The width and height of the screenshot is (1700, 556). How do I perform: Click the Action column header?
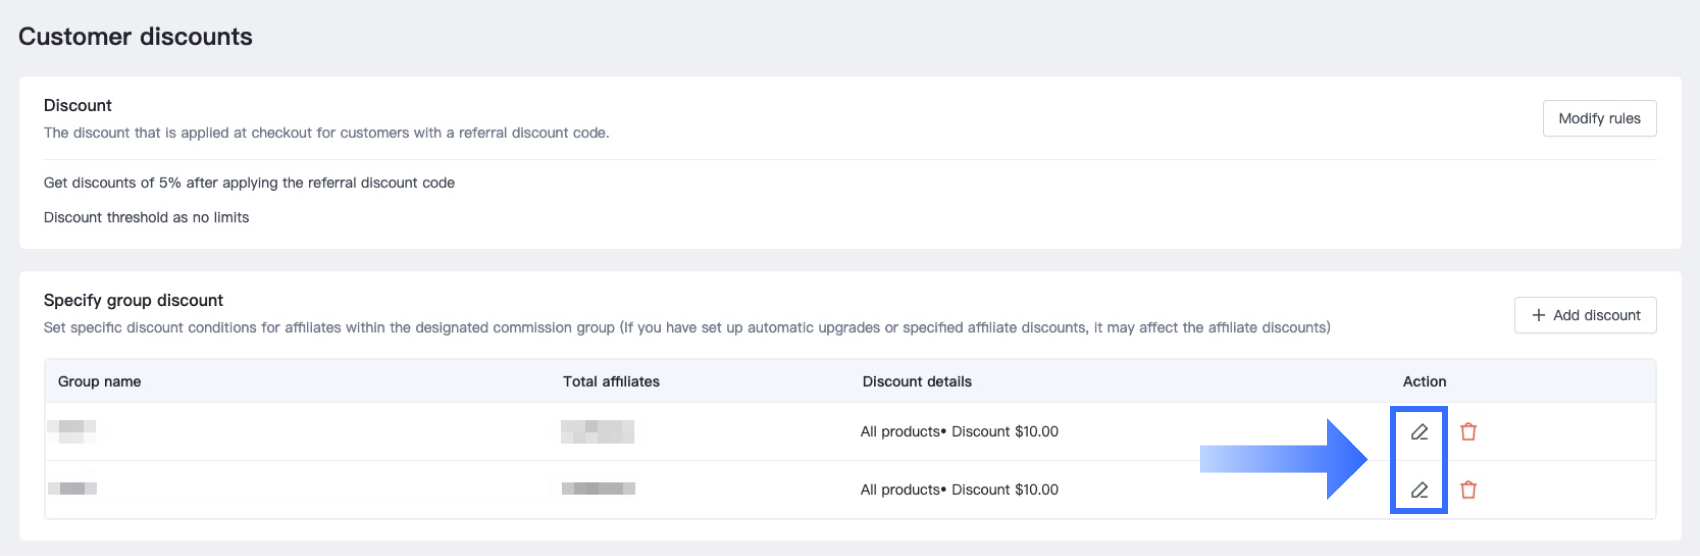point(1424,382)
